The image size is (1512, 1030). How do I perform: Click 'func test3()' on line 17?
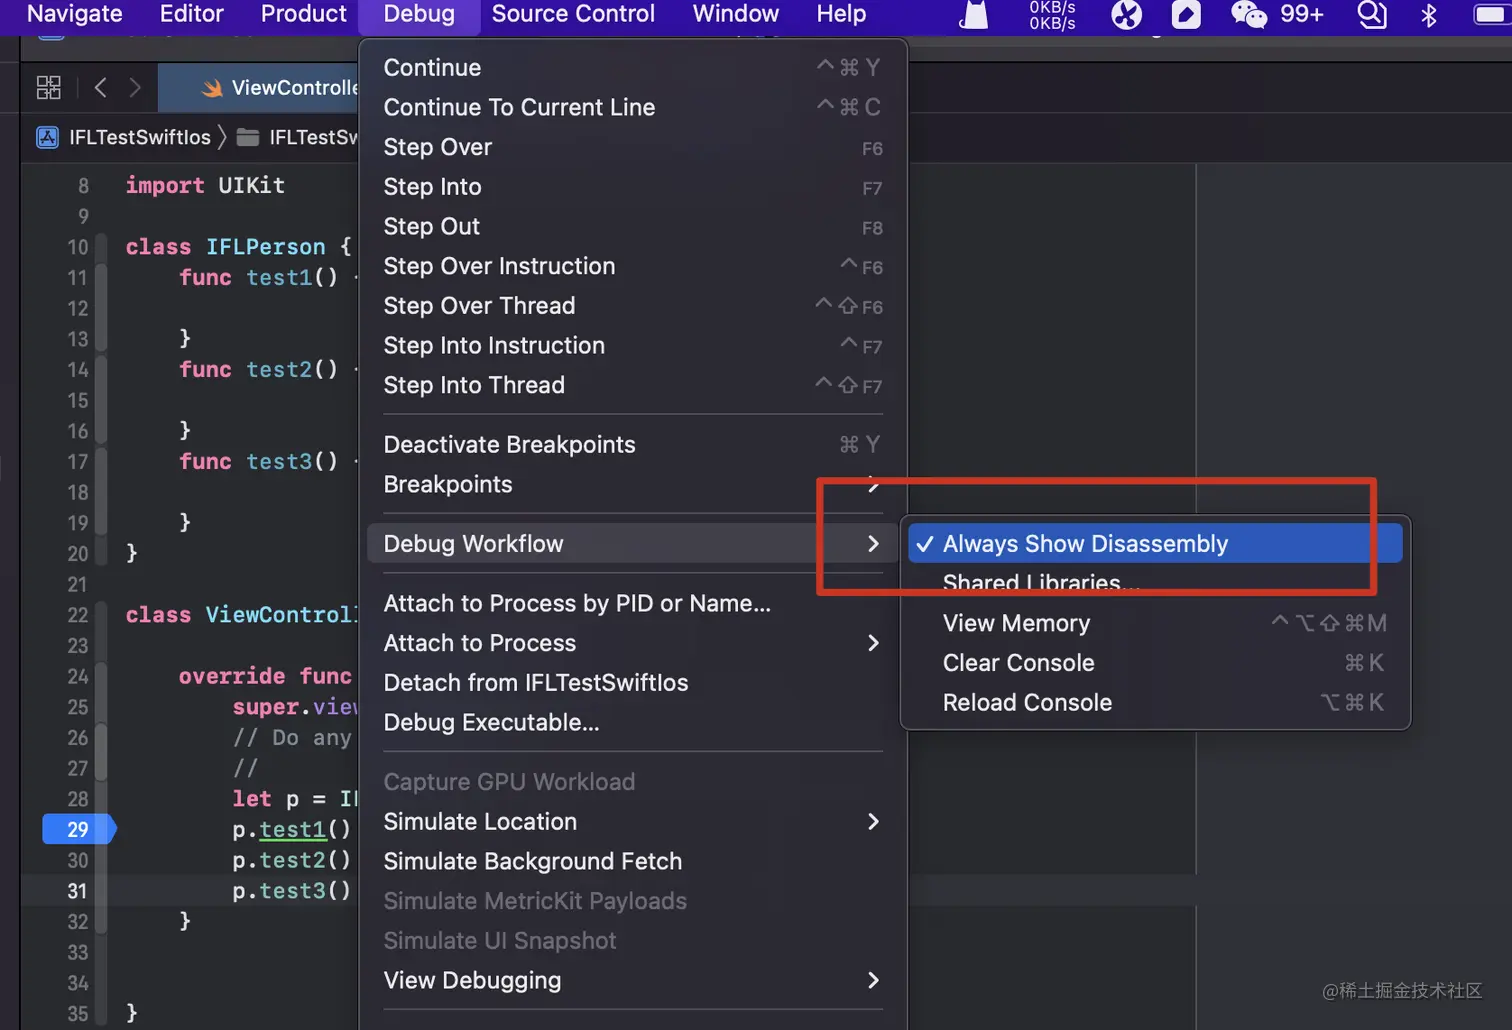coord(259,461)
